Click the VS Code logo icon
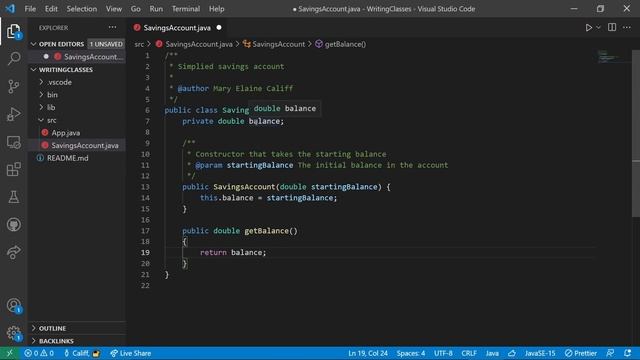Image resolution: width=640 pixels, height=360 pixels. (10, 9)
